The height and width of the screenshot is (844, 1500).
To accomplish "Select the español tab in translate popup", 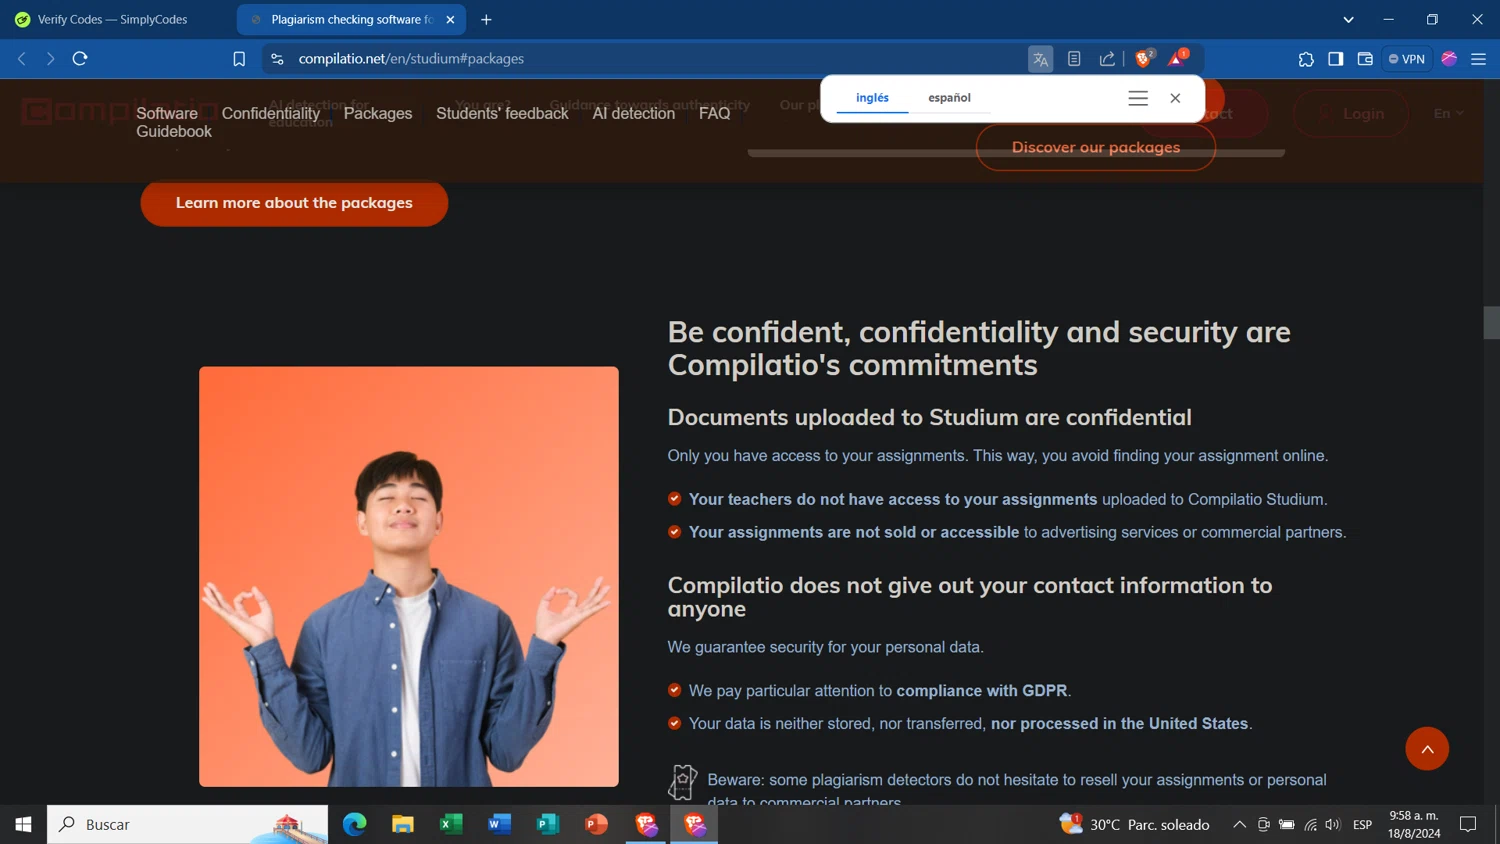I will 949,98.
